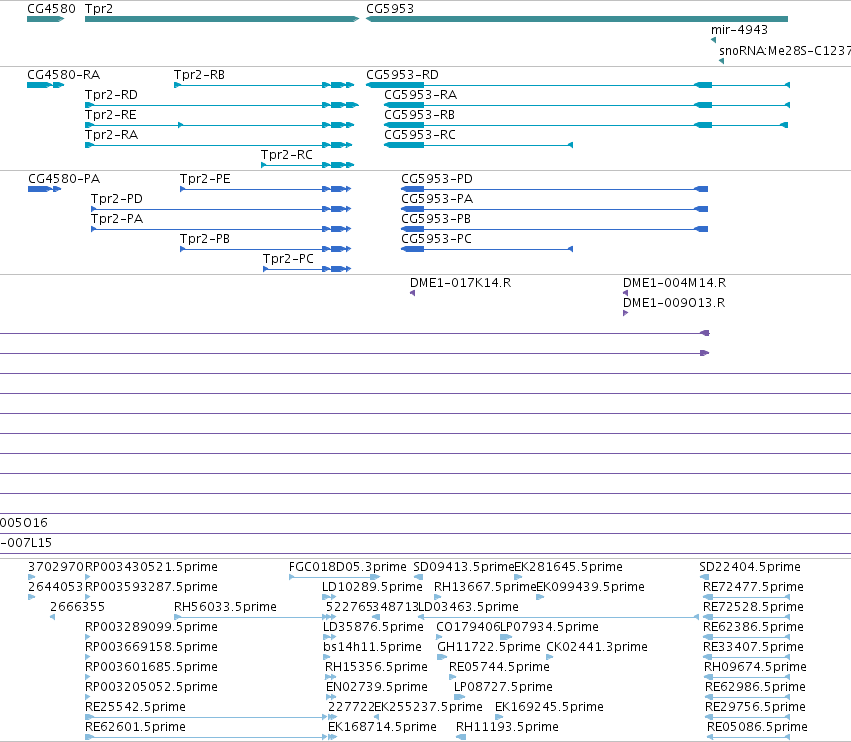The height and width of the screenshot is (742, 851).
Task: Click the CG5953-RB transcript label
Action: pyautogui.click(x=420, y=115)
